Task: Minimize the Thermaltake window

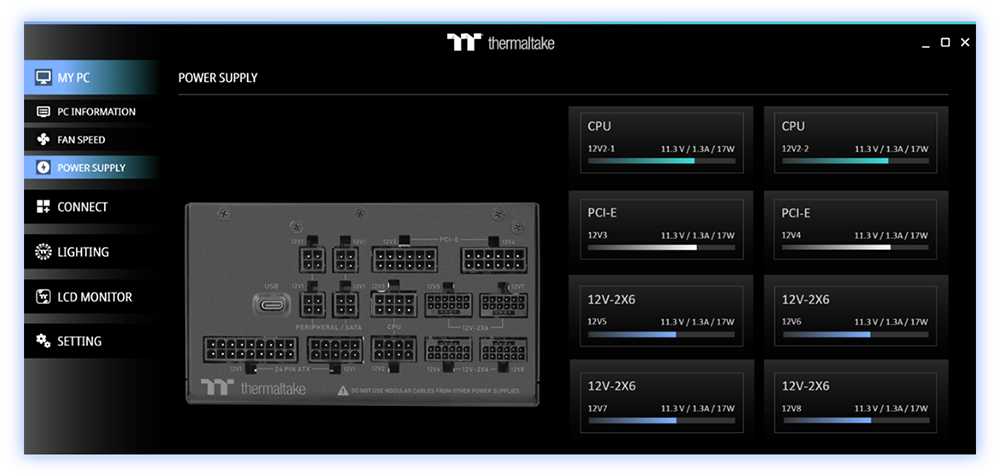Action: tap(926, 46)
